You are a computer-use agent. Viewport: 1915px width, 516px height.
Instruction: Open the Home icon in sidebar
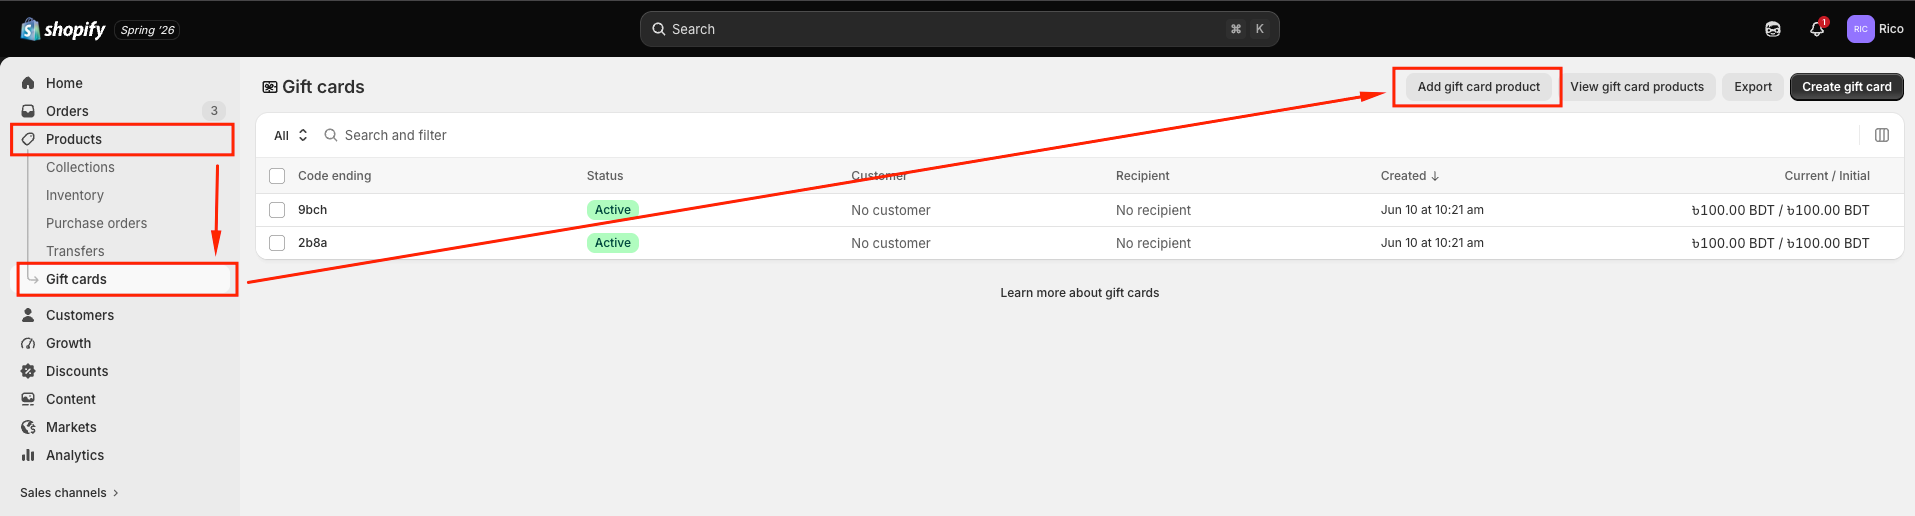28,83
